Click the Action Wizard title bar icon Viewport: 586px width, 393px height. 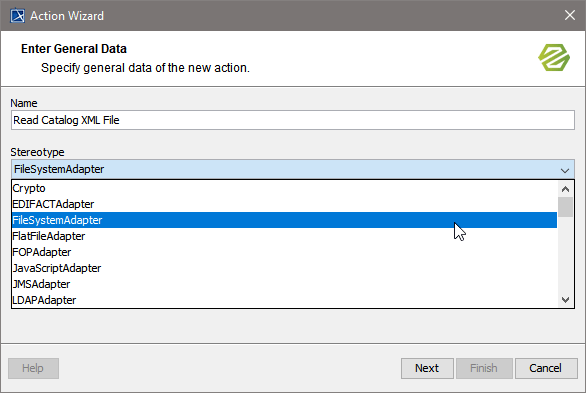[x=17, y=16]
